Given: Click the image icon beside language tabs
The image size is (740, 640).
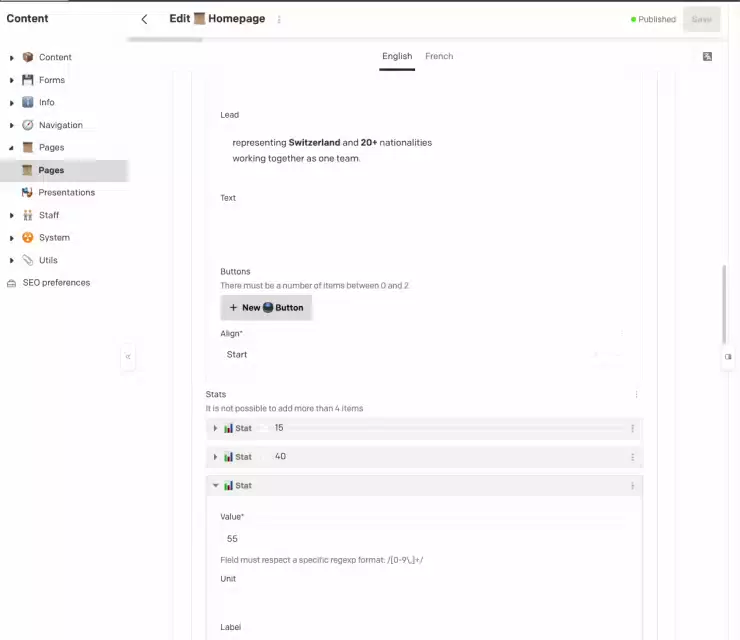Looking at the screenshot, I should (707, 57).
